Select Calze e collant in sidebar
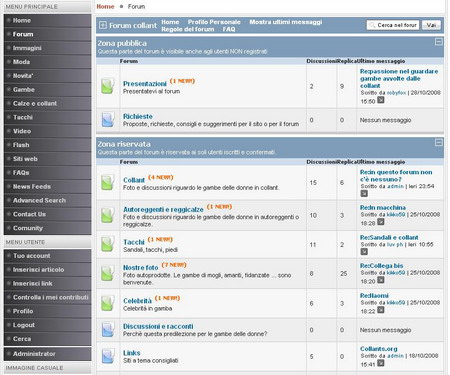Image resolution: width=450 pixels, height=375 pixels. pos(47,103)
